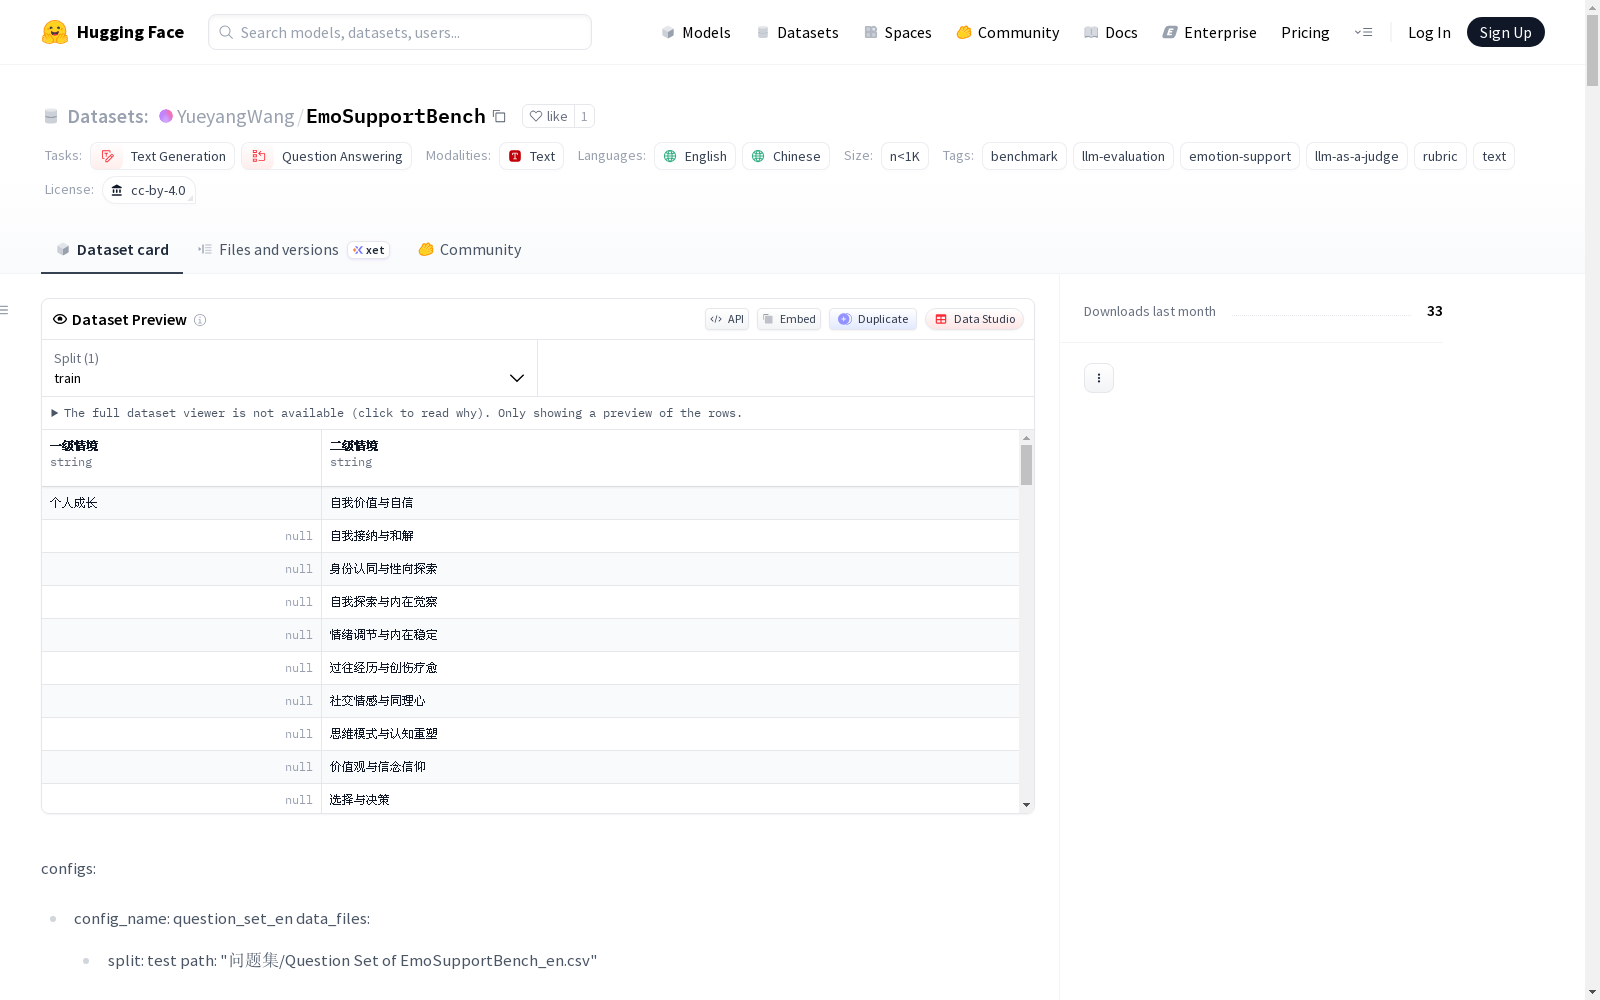The width and height of the screenshot is (1600, 1000).
Task: Open the Pricing page link
Action: [1305, 32]
